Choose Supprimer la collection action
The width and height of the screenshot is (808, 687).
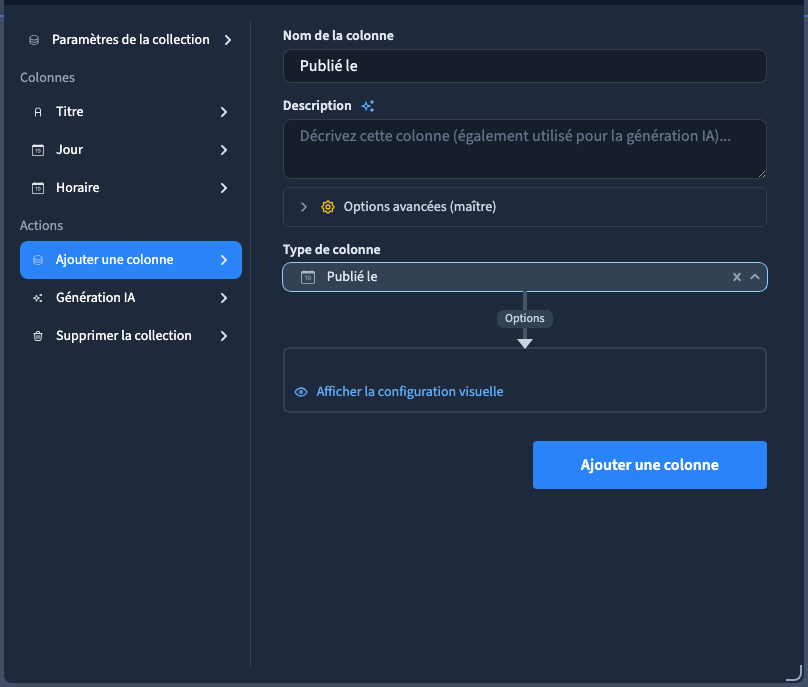(131, 336)
